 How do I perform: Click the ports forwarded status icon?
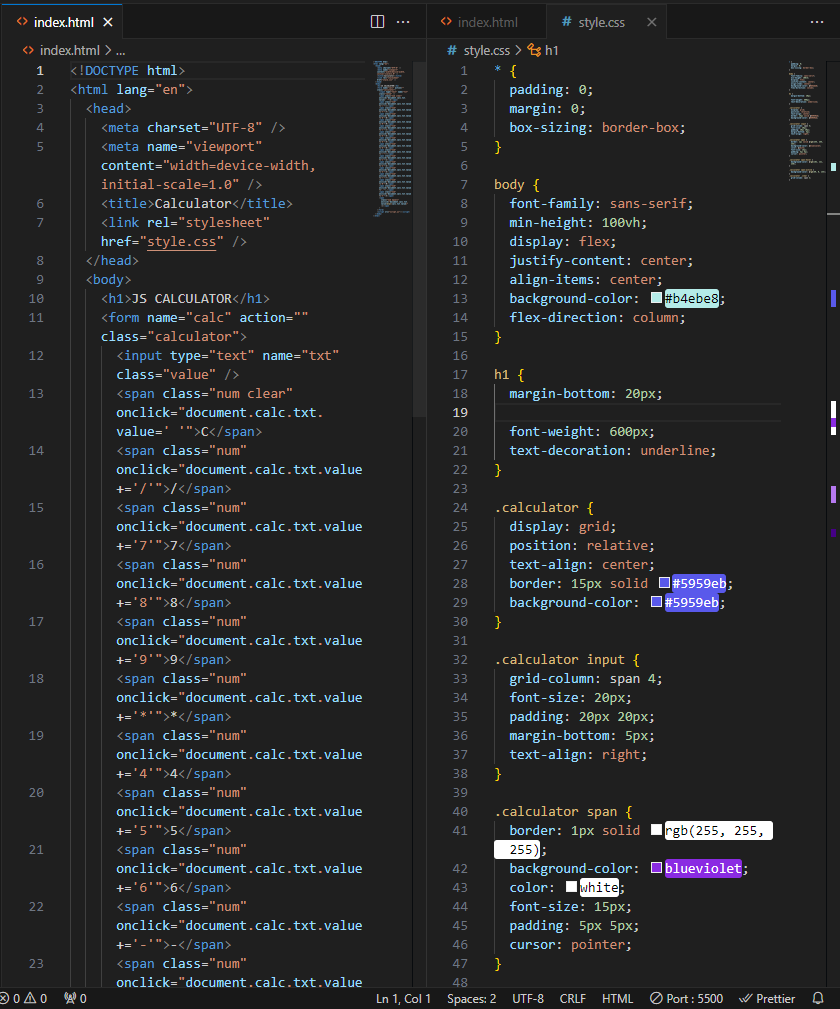click(75, 998)
